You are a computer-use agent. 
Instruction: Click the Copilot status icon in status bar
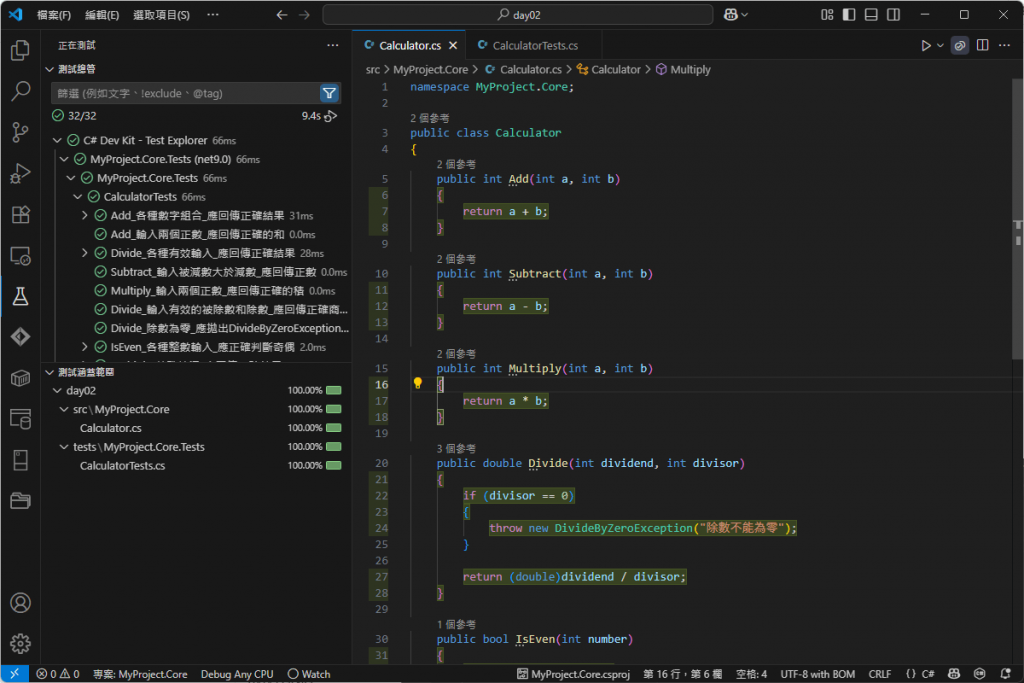[954, 674]
